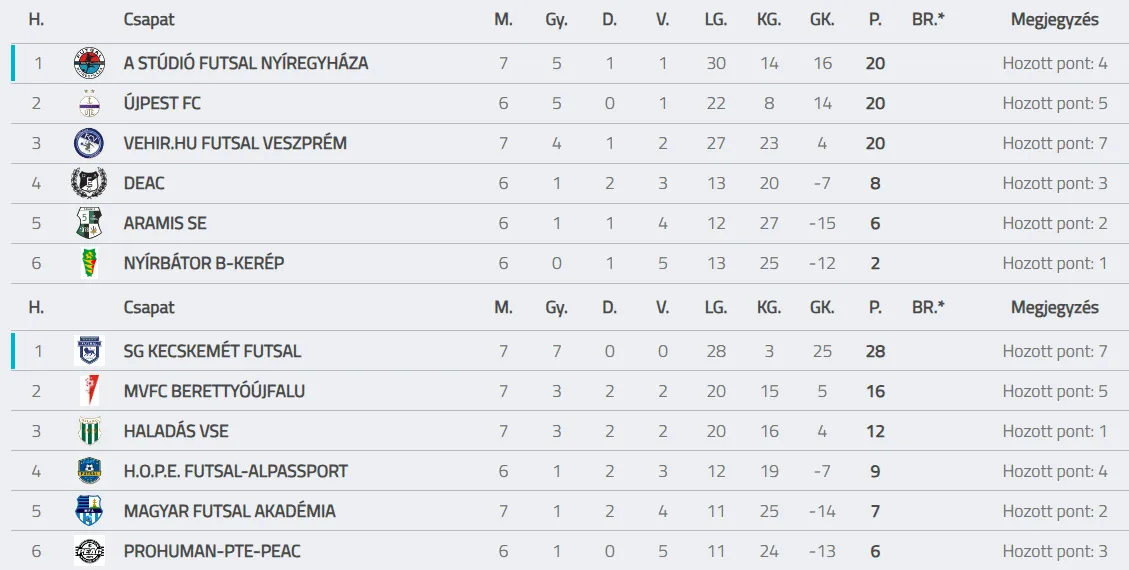Click the second table's 'Megjegyzés' column header
The width and height of the screenshot is (1129, 570).
pyautogui.click(x=1054, y=308)
